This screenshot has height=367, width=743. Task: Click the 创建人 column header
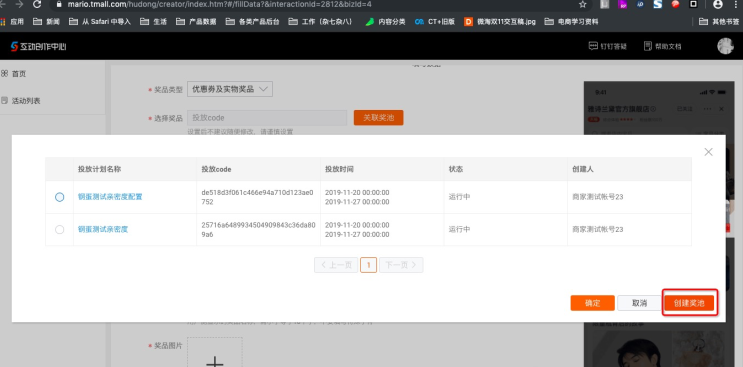point(583,169)
